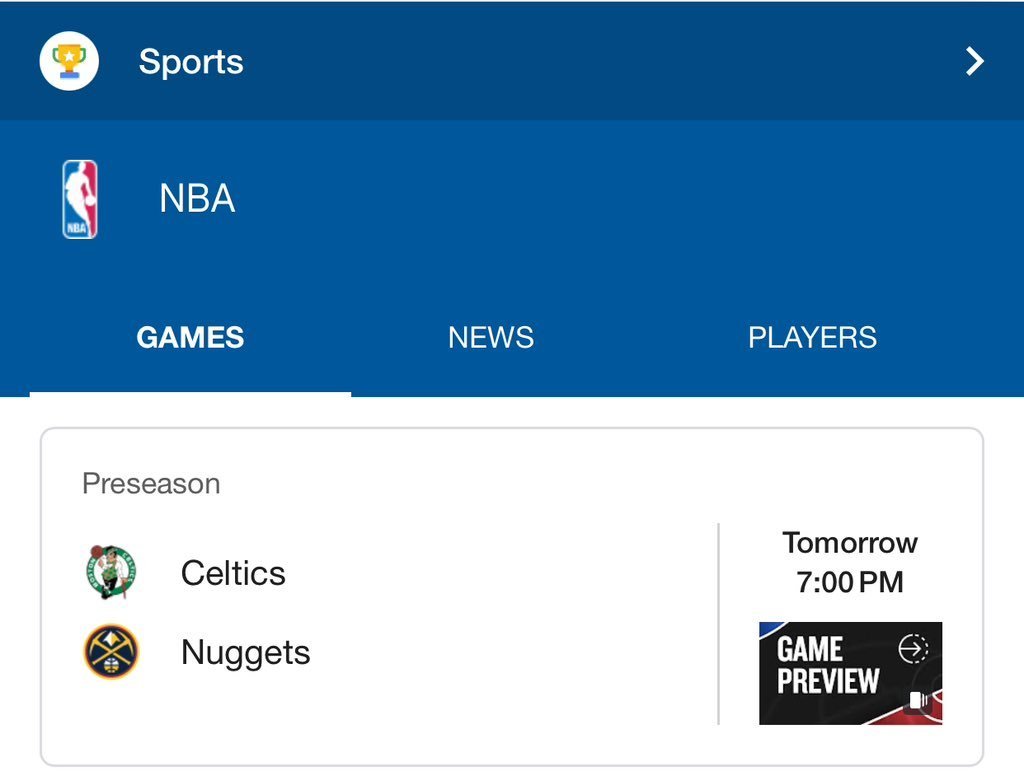Click the Boston Celtics team logo
The image size is (1024, 773).
[x=110, y=572]
